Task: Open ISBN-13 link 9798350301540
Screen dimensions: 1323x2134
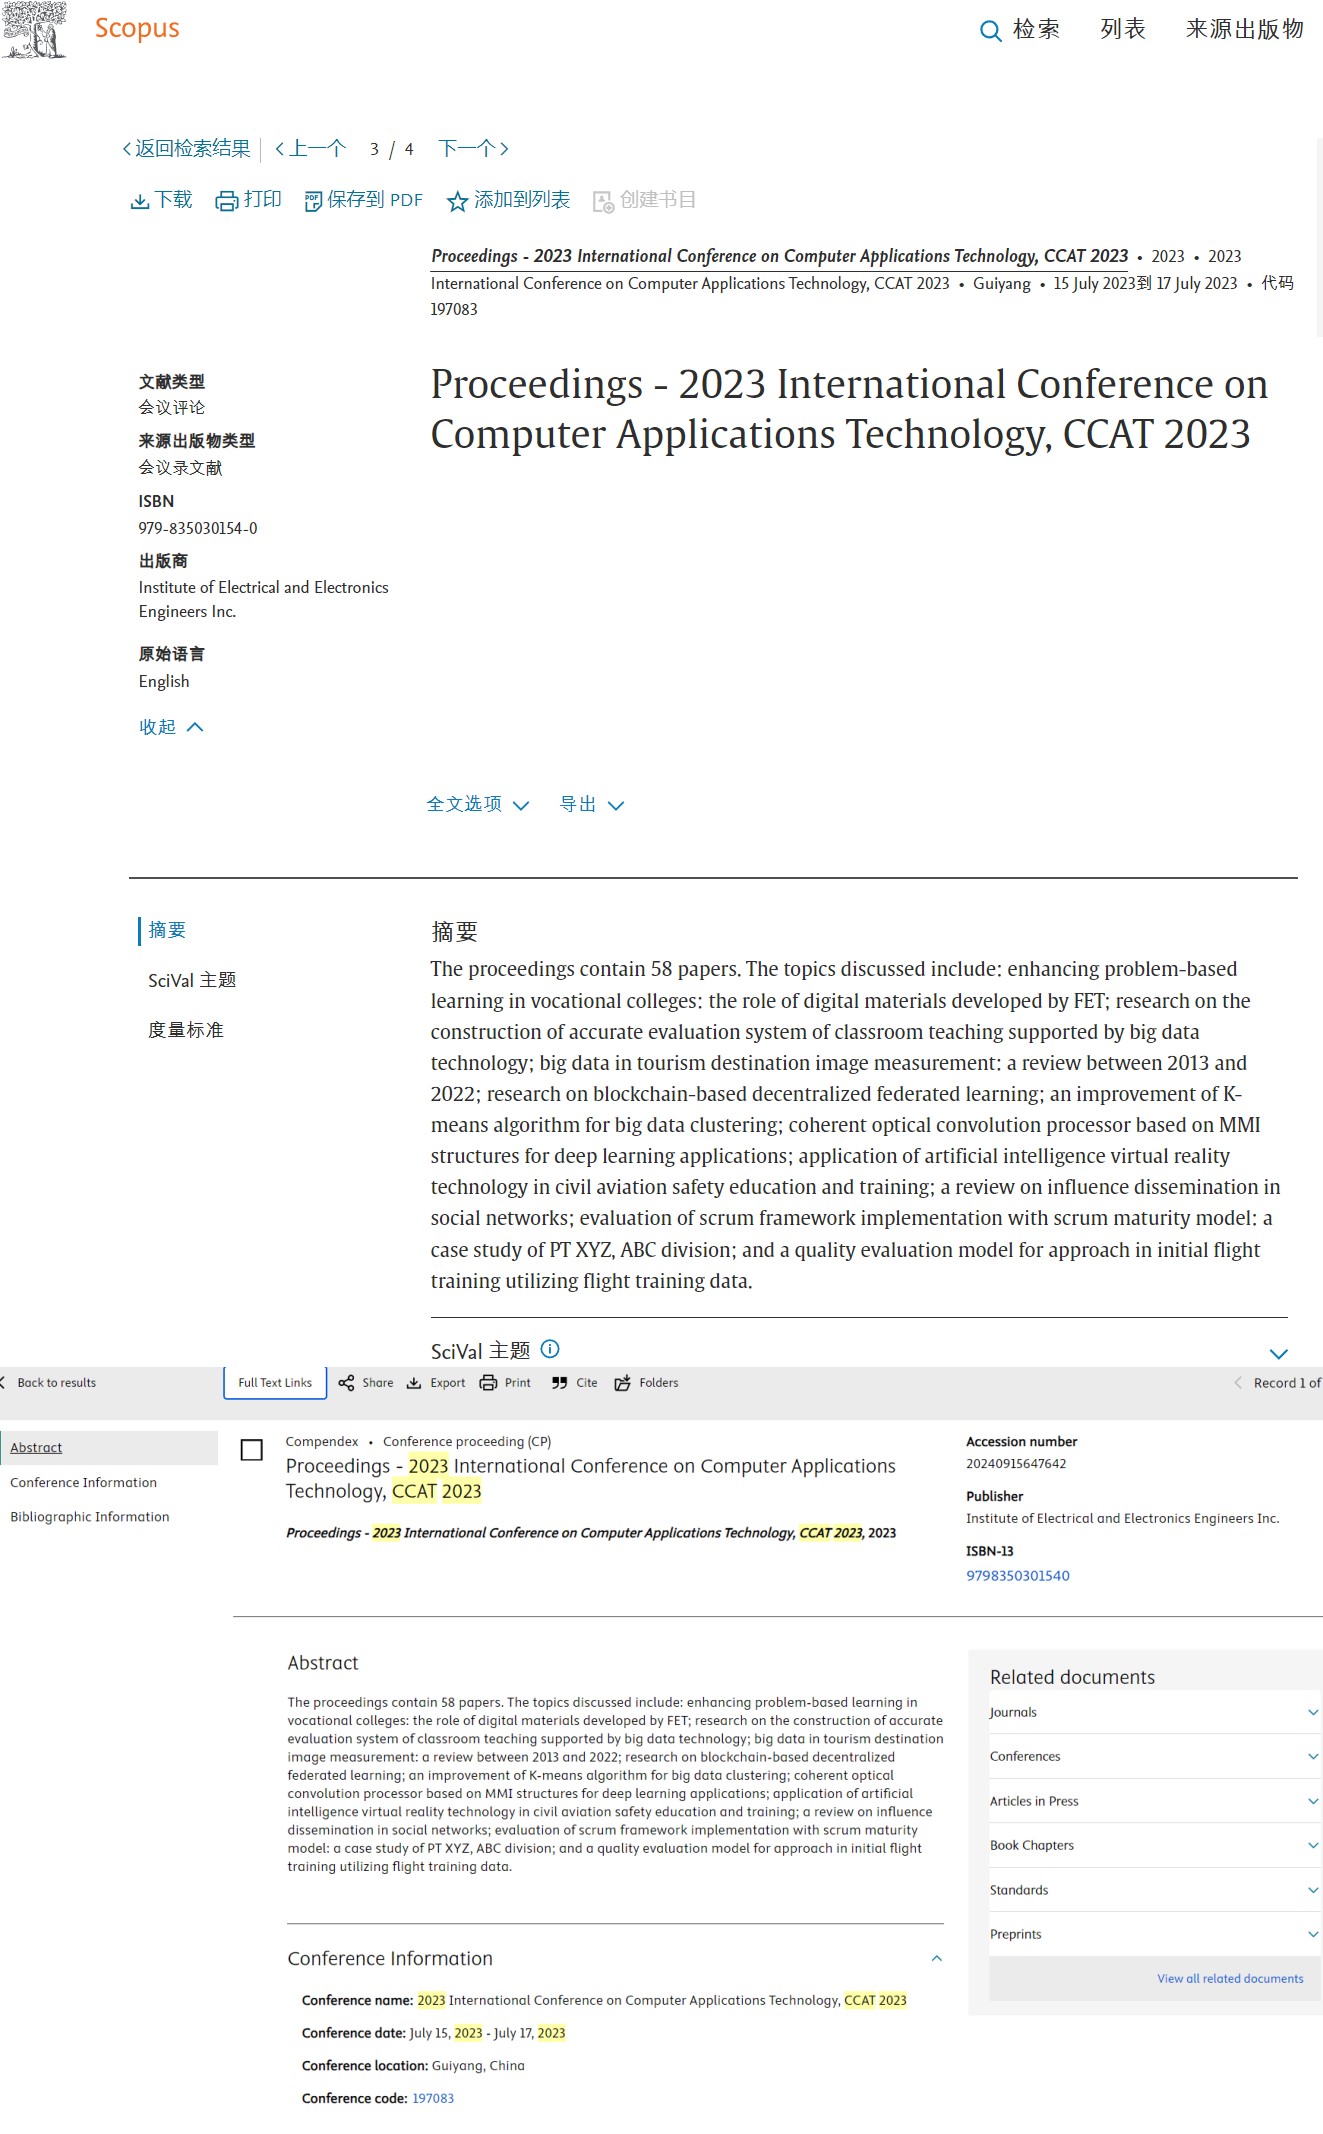Action: click(x=1018, y=1575)
